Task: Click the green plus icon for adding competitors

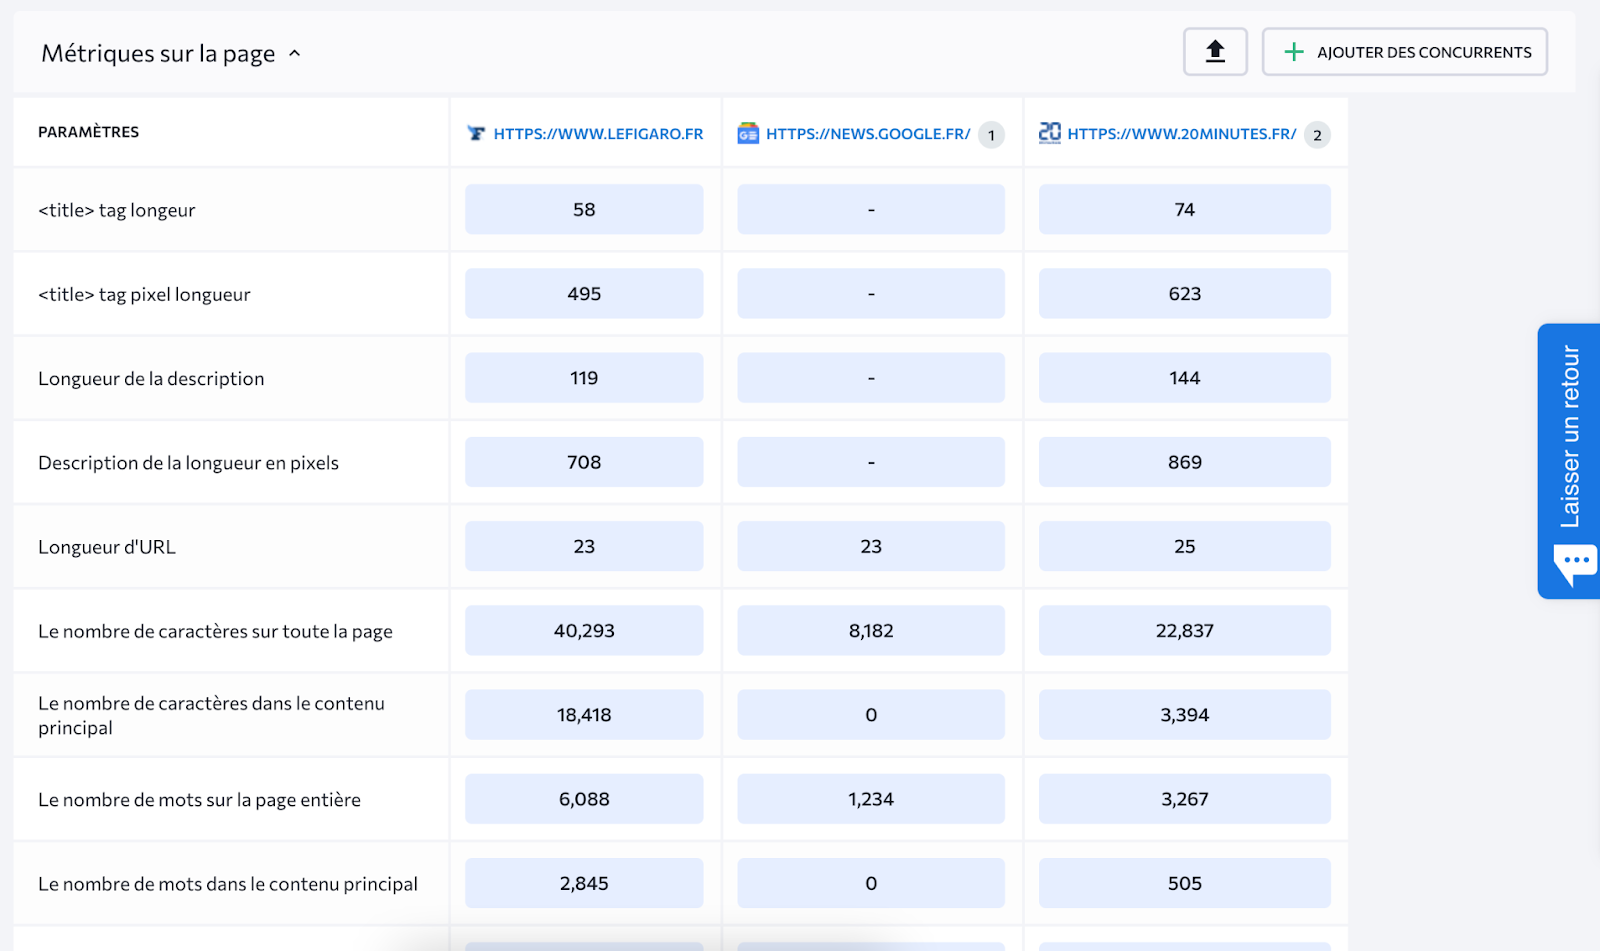Action: tap(1293, 52)
